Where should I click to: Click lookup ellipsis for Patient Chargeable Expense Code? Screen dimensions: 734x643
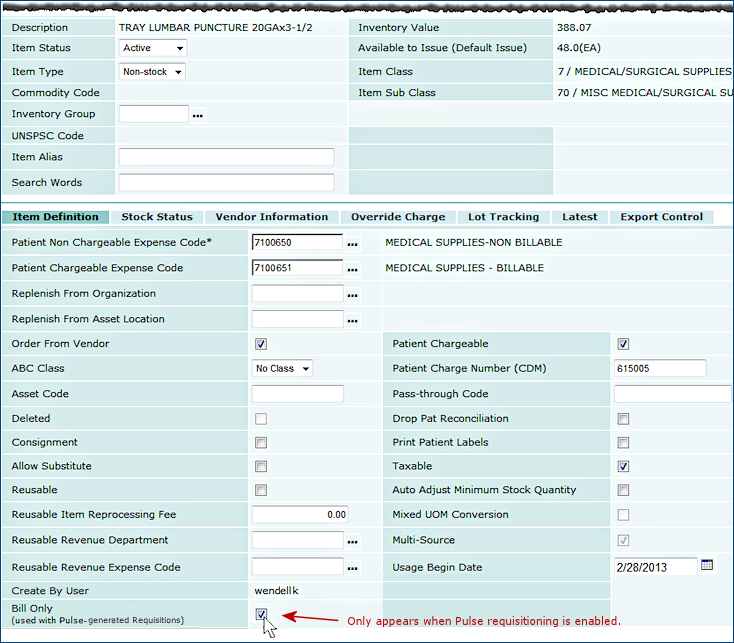tap(352, 269)
